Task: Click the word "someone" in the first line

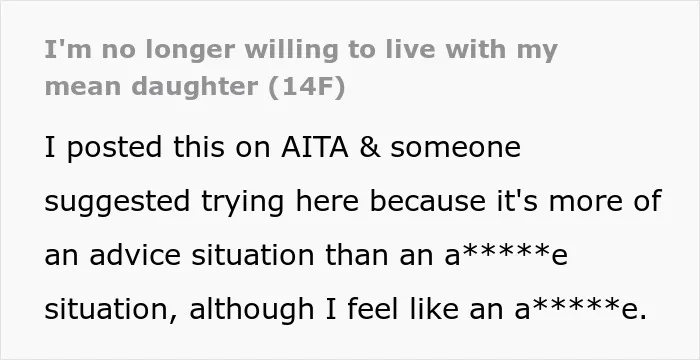Action: 455,147
